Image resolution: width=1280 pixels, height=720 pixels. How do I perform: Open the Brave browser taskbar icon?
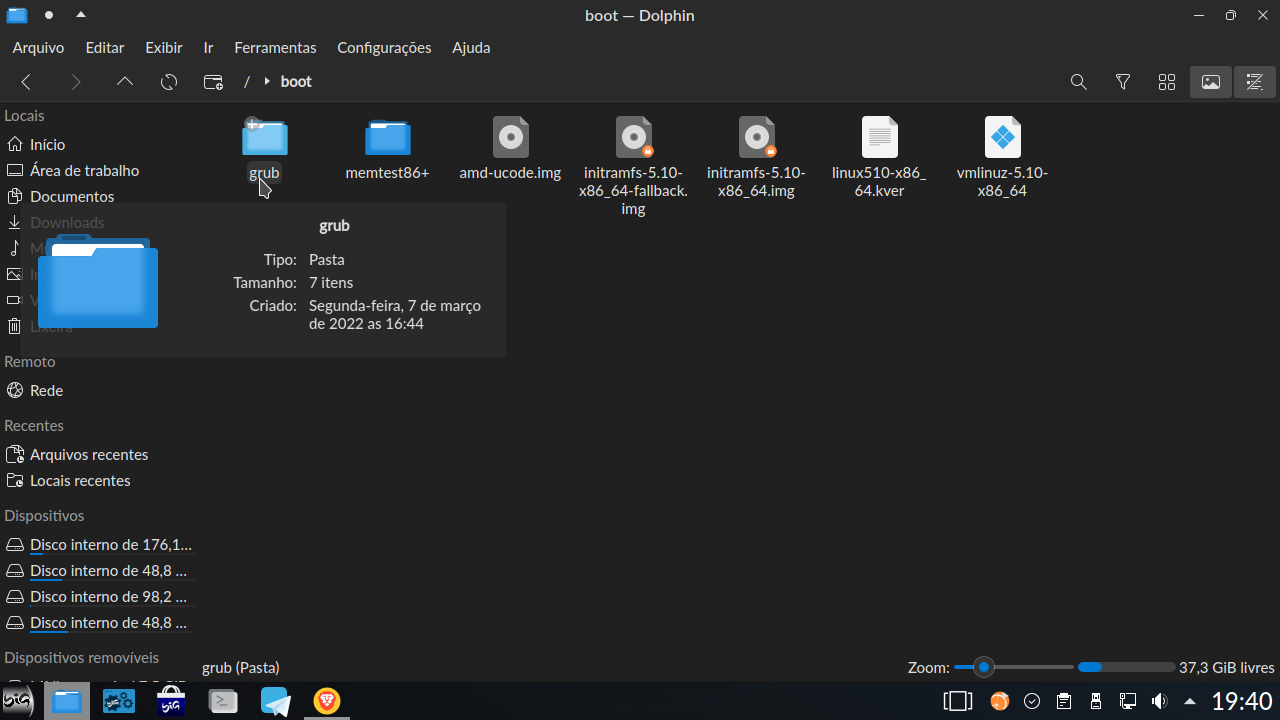point(327,701)
